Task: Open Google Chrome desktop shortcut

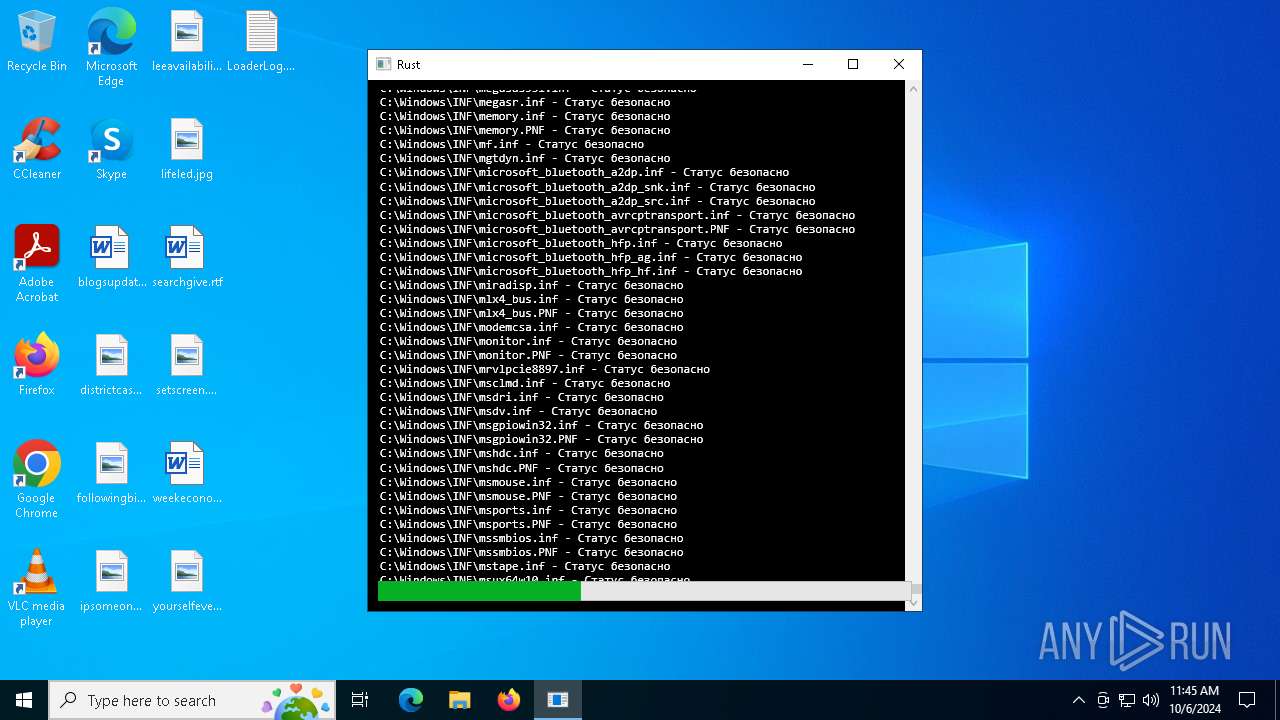Action: [37, 480]
